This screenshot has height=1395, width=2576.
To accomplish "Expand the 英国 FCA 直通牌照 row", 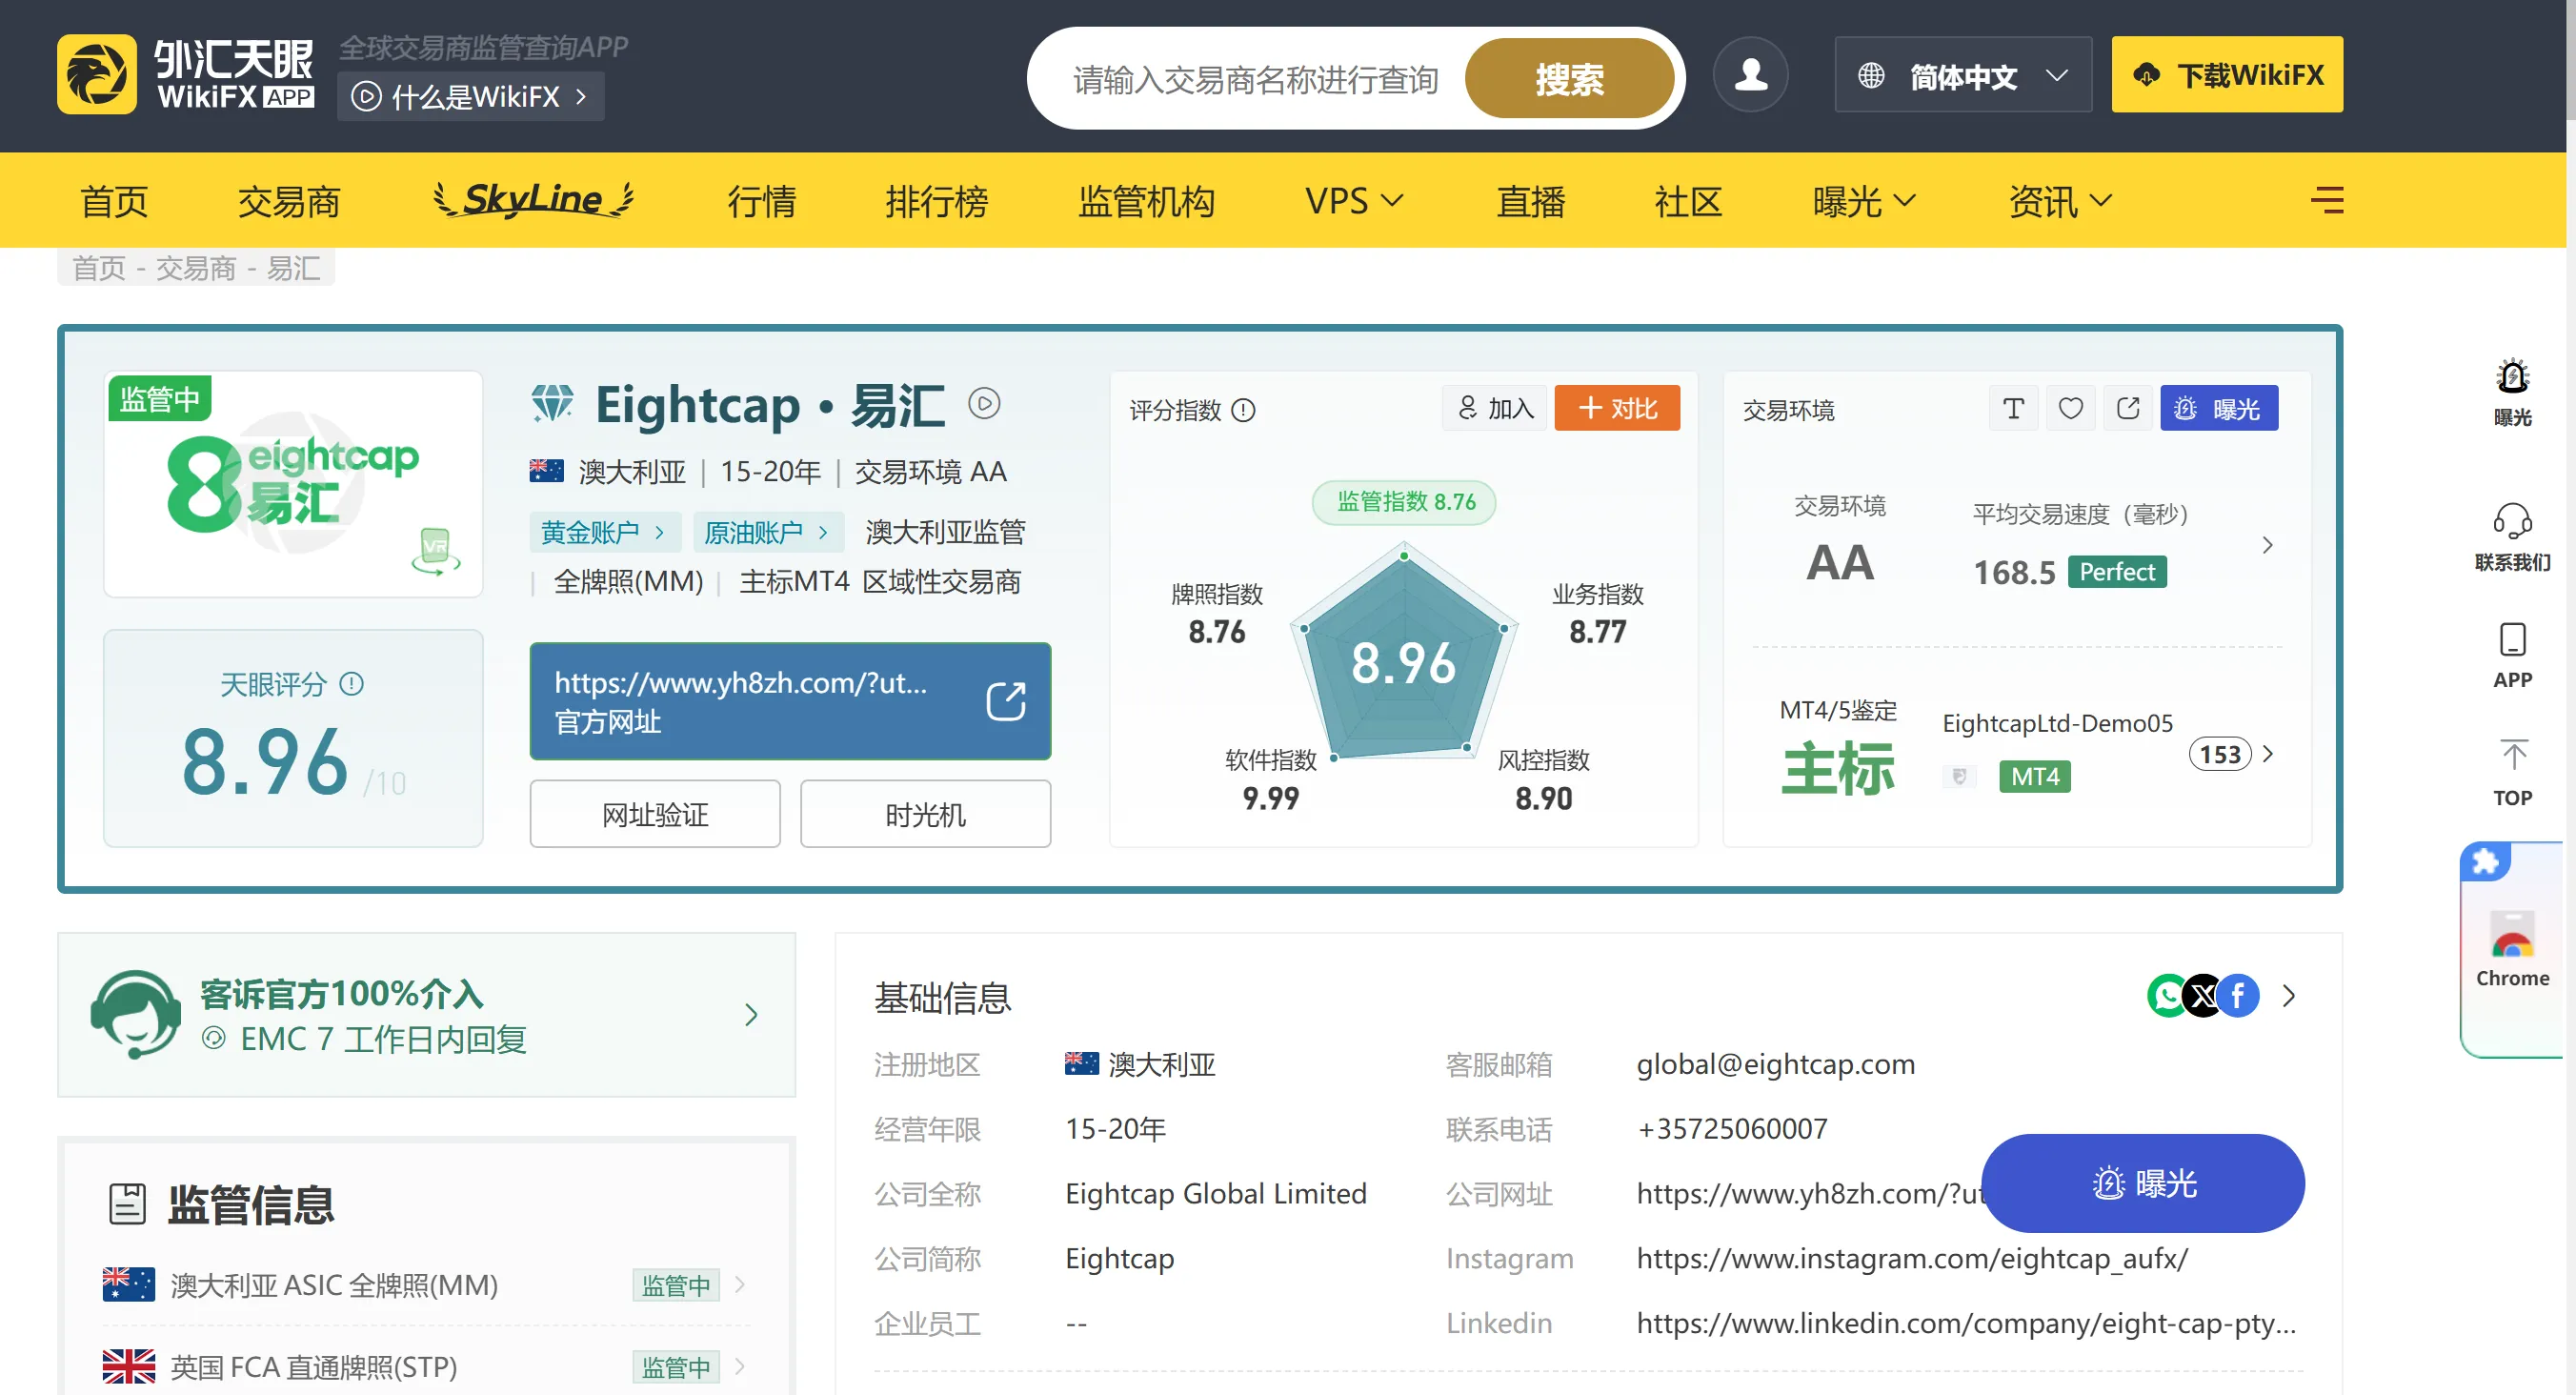I will 739,1366.
